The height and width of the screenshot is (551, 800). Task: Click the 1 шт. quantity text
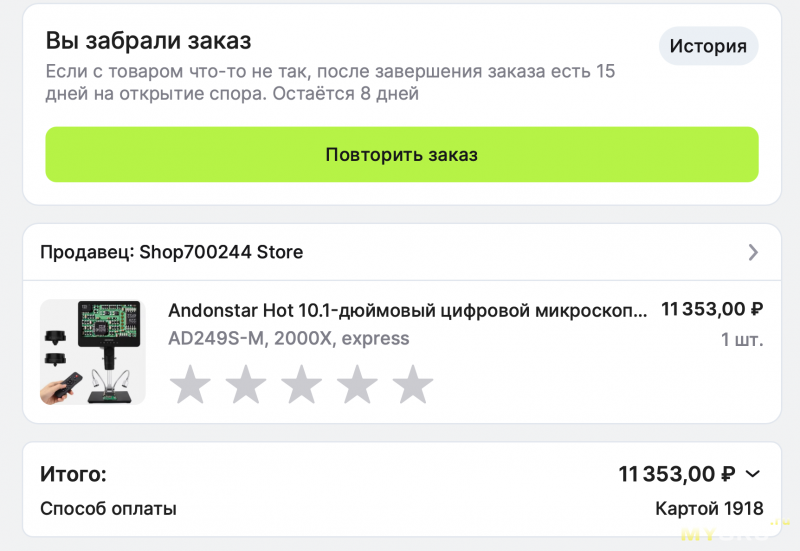pos(742,339)
